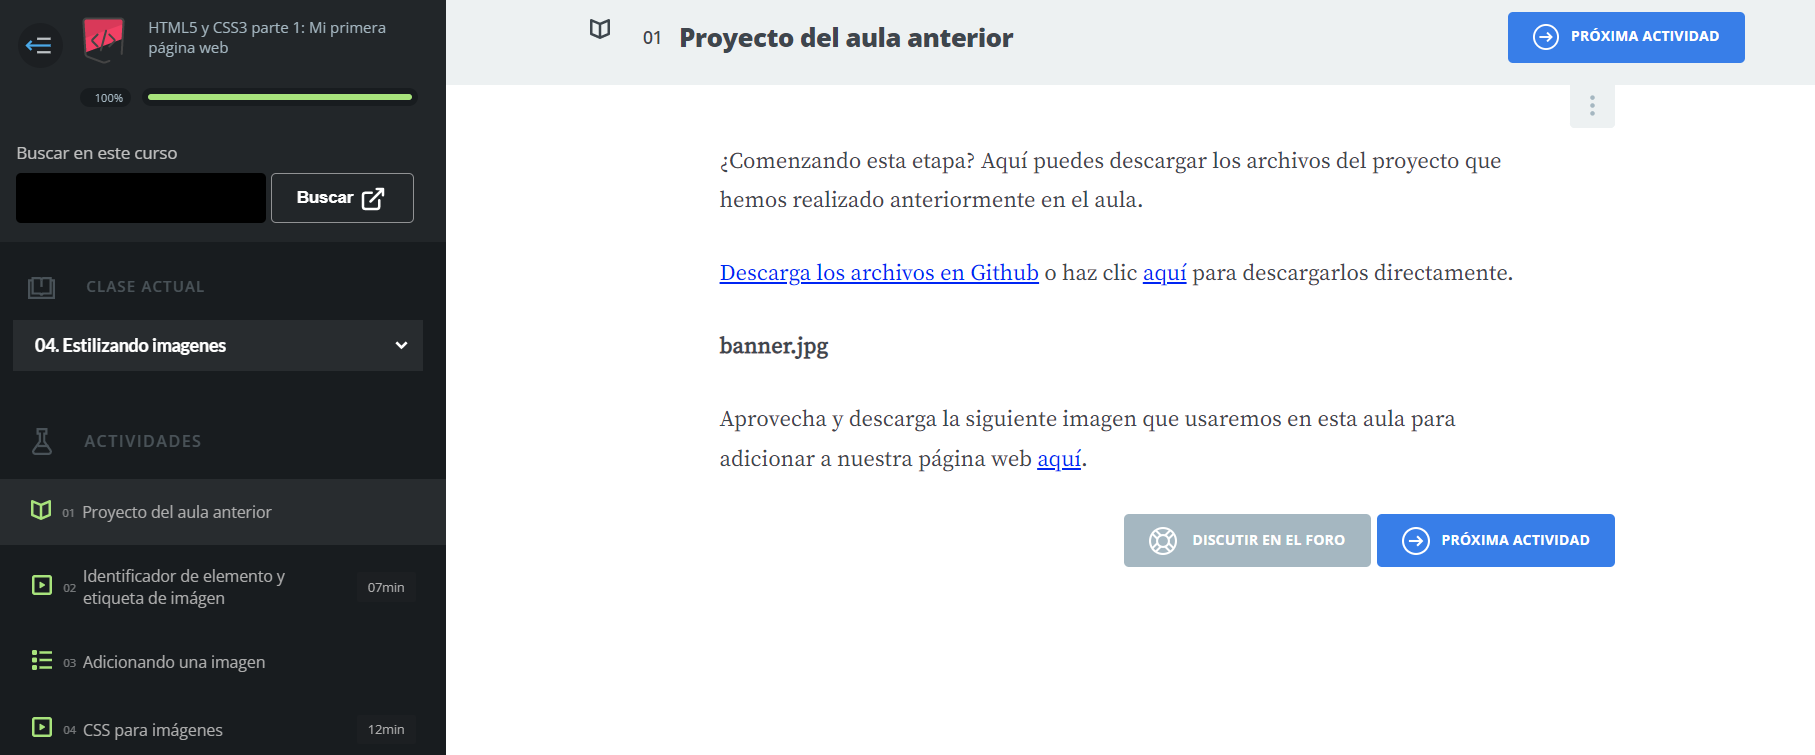Click video play icon of activity 02

pyautogui.click(x=42, y=585)
